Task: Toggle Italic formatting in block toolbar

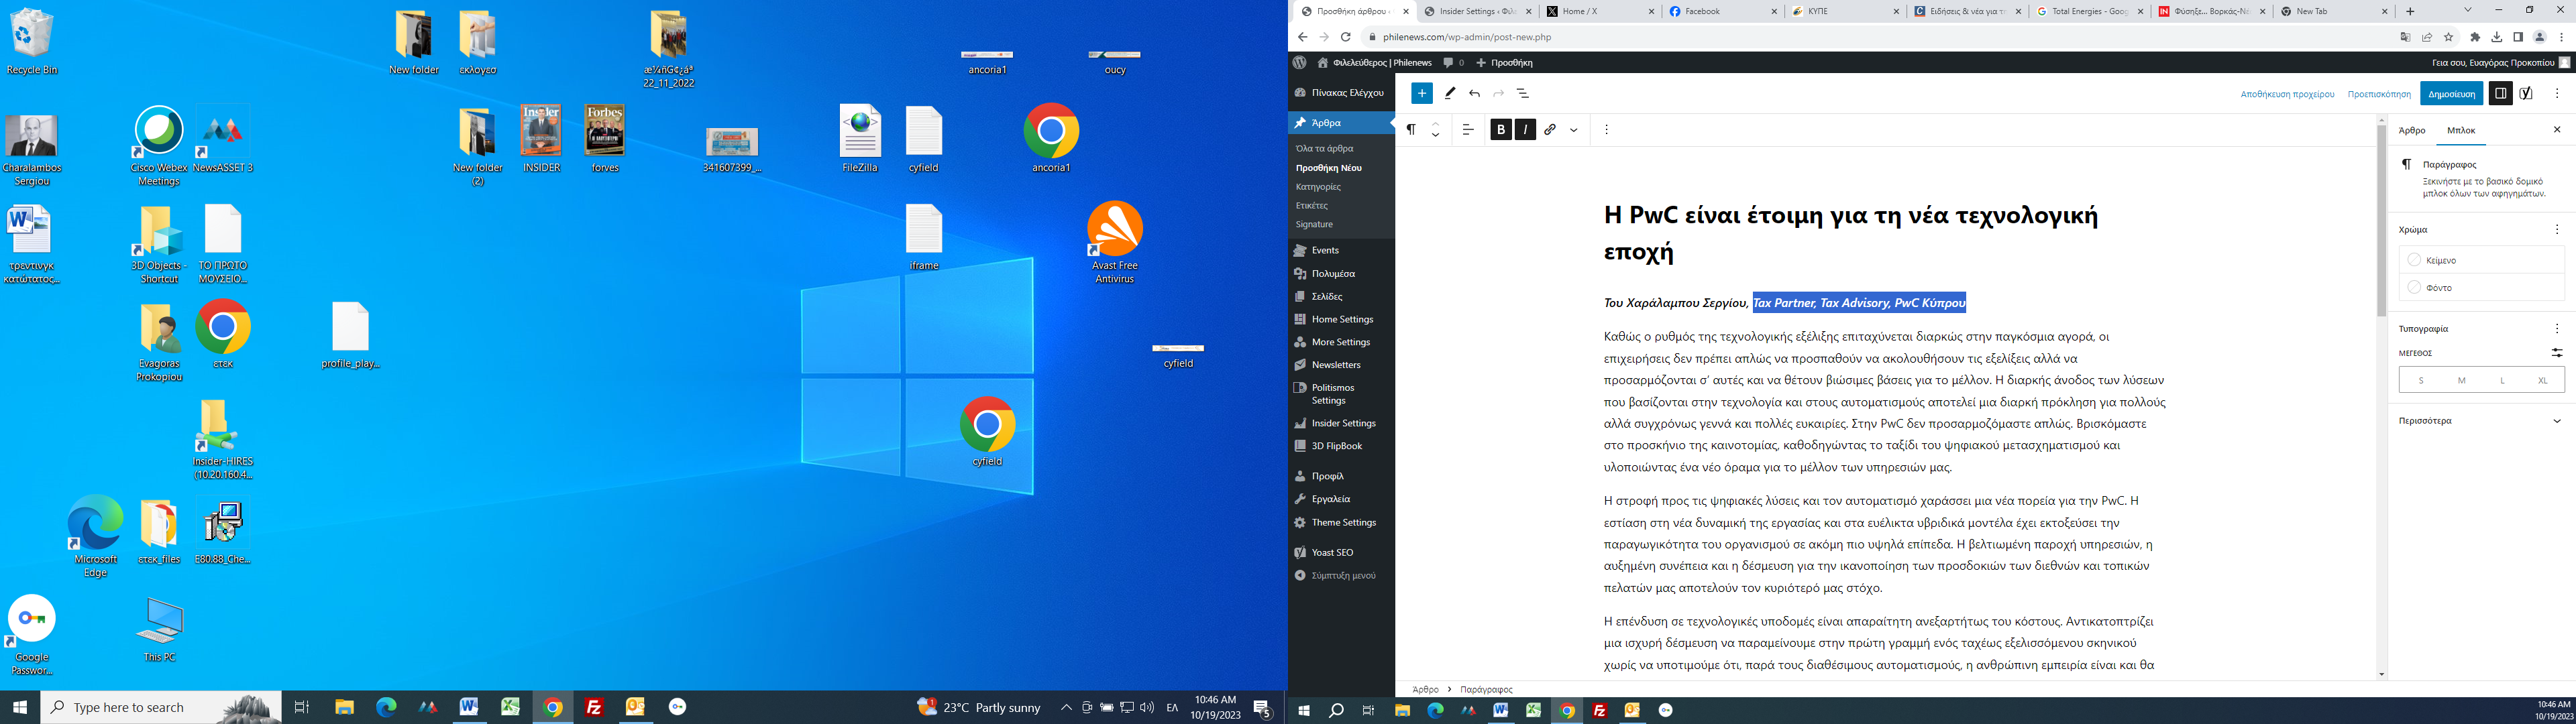Action: coord(1525,129)
